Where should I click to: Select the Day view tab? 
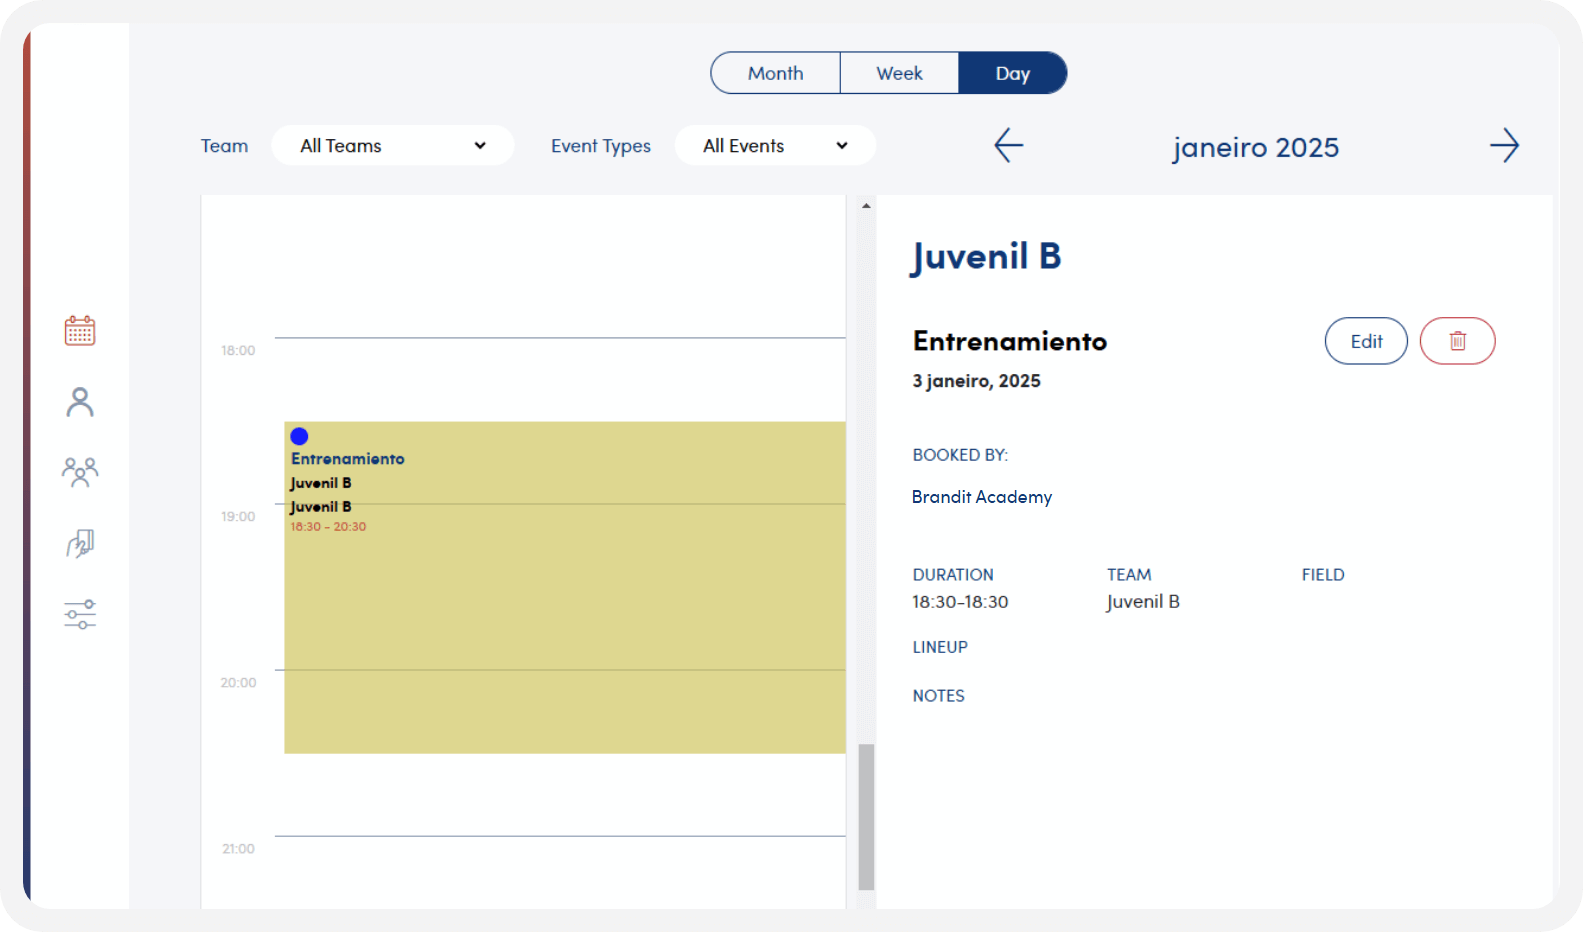(1012, 73)
